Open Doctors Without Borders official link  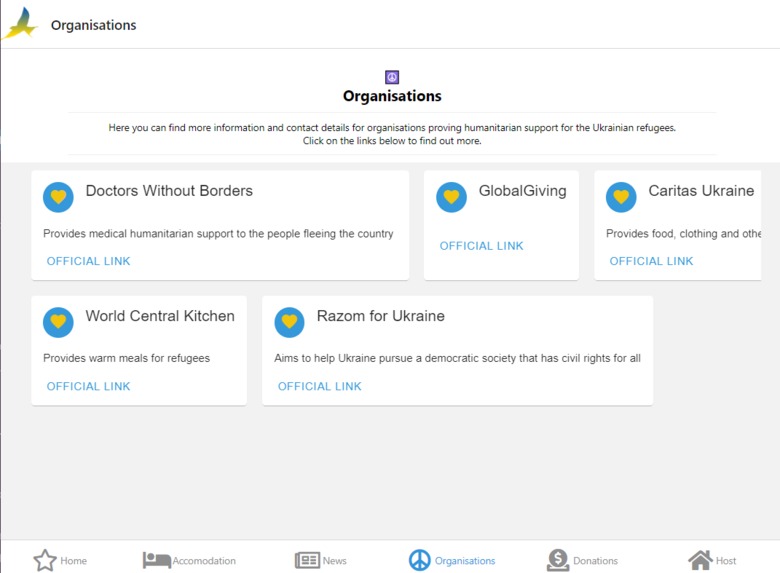point(89,261)
